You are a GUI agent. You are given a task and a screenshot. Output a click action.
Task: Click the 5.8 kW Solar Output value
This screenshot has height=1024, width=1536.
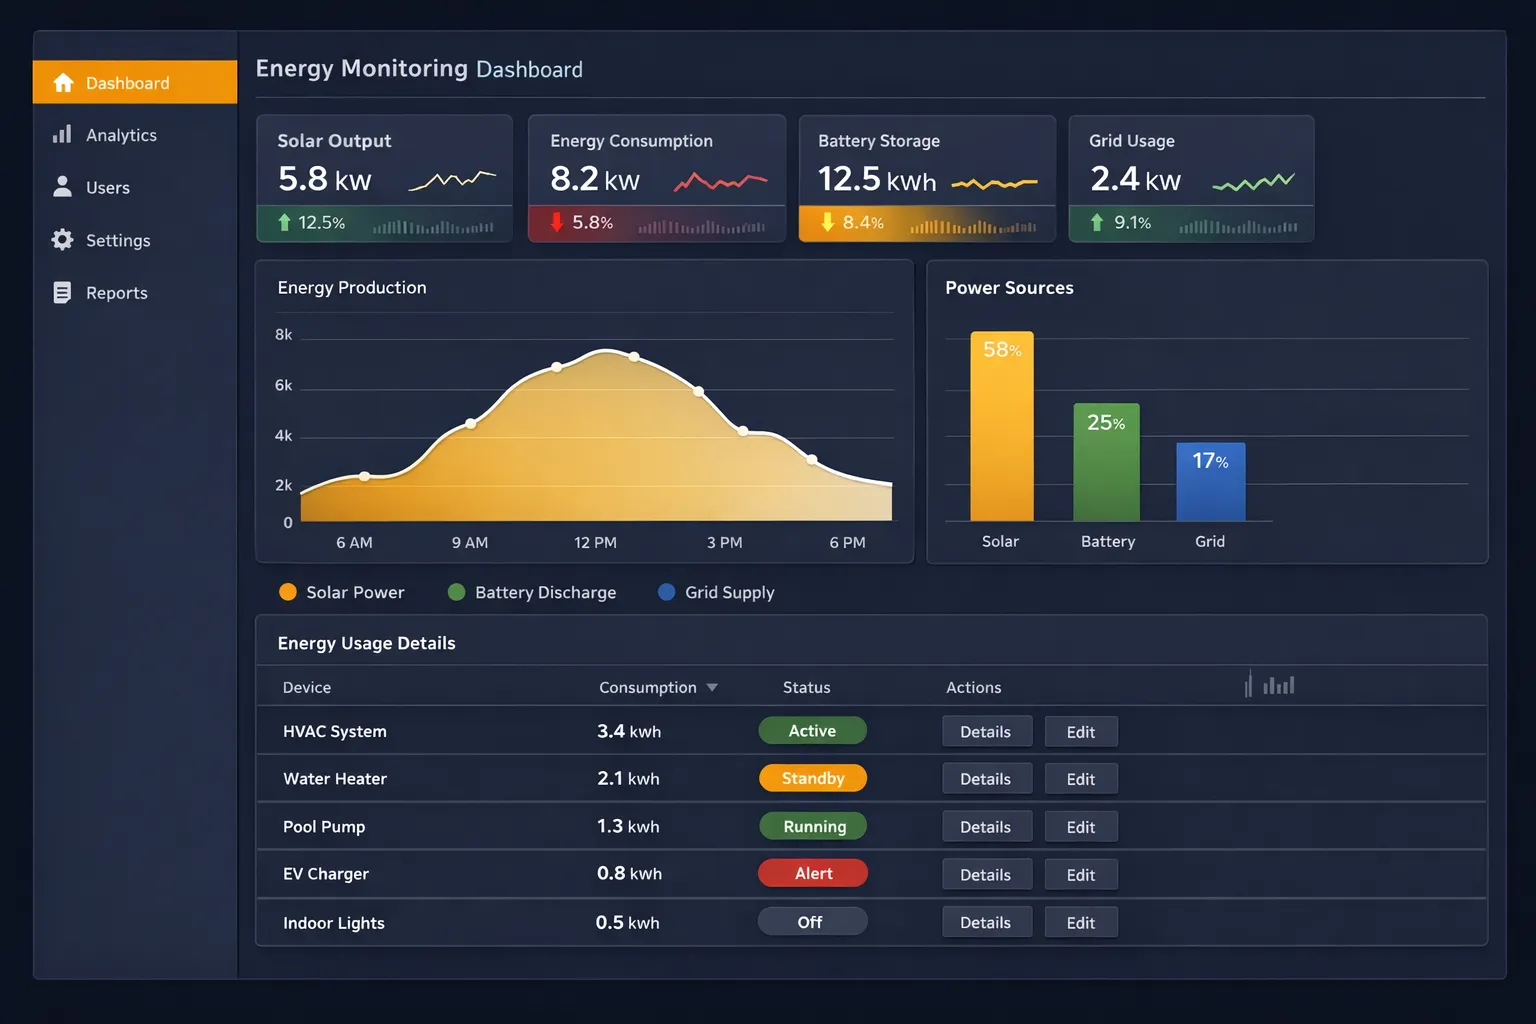pyautogui.click(x=324, y=179)
